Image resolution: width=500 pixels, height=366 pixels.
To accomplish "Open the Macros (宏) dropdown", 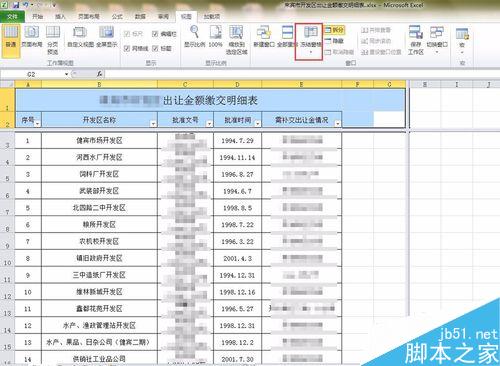I will point(462,40).
